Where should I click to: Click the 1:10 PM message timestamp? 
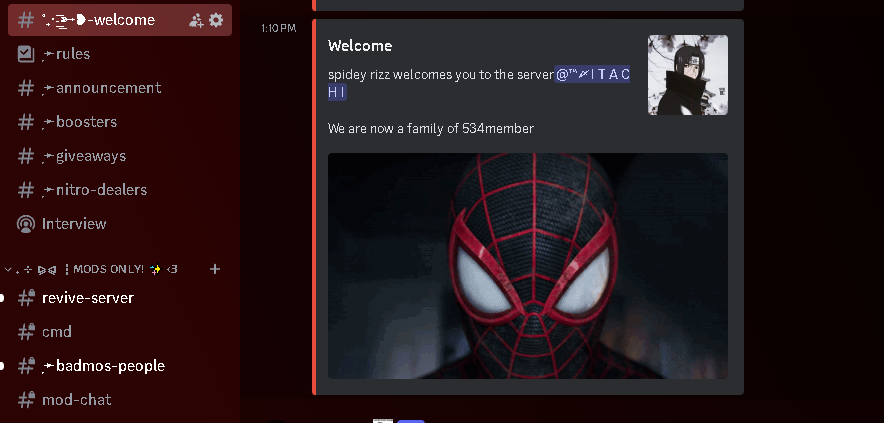point(278,28)
